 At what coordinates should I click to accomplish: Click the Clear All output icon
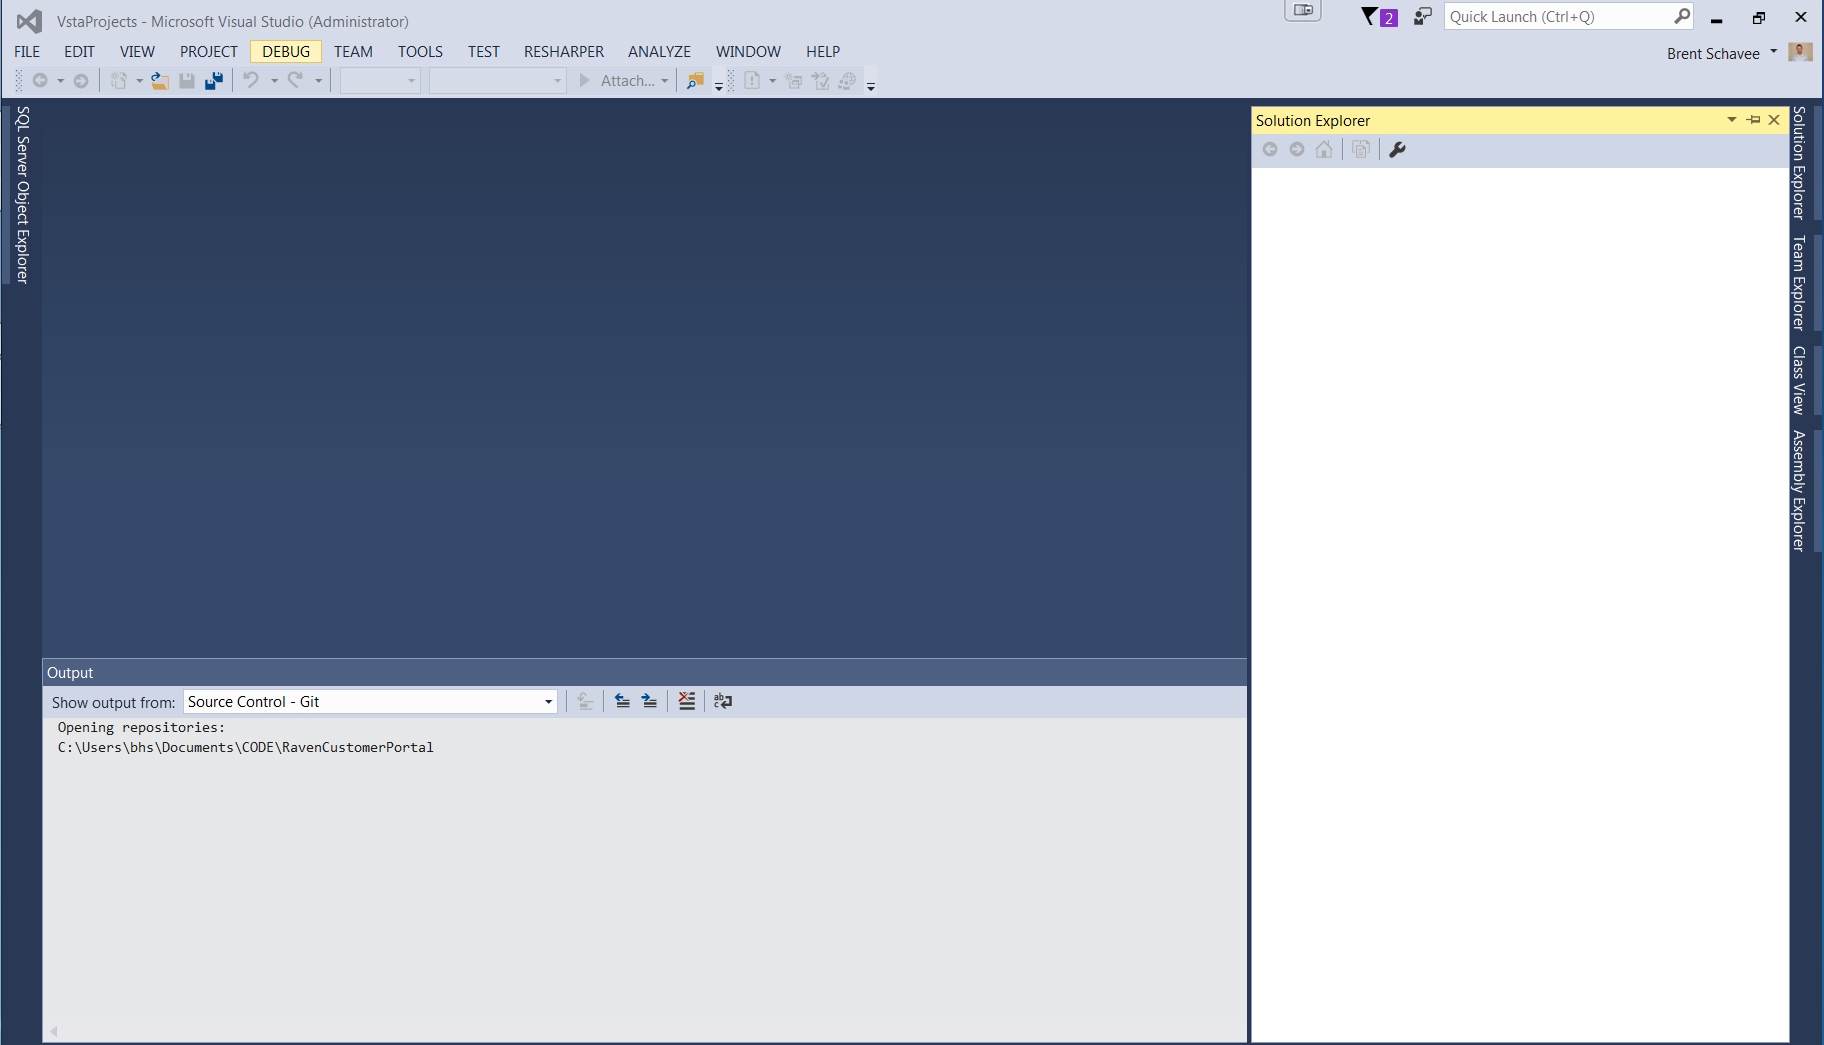click(687, 701)
